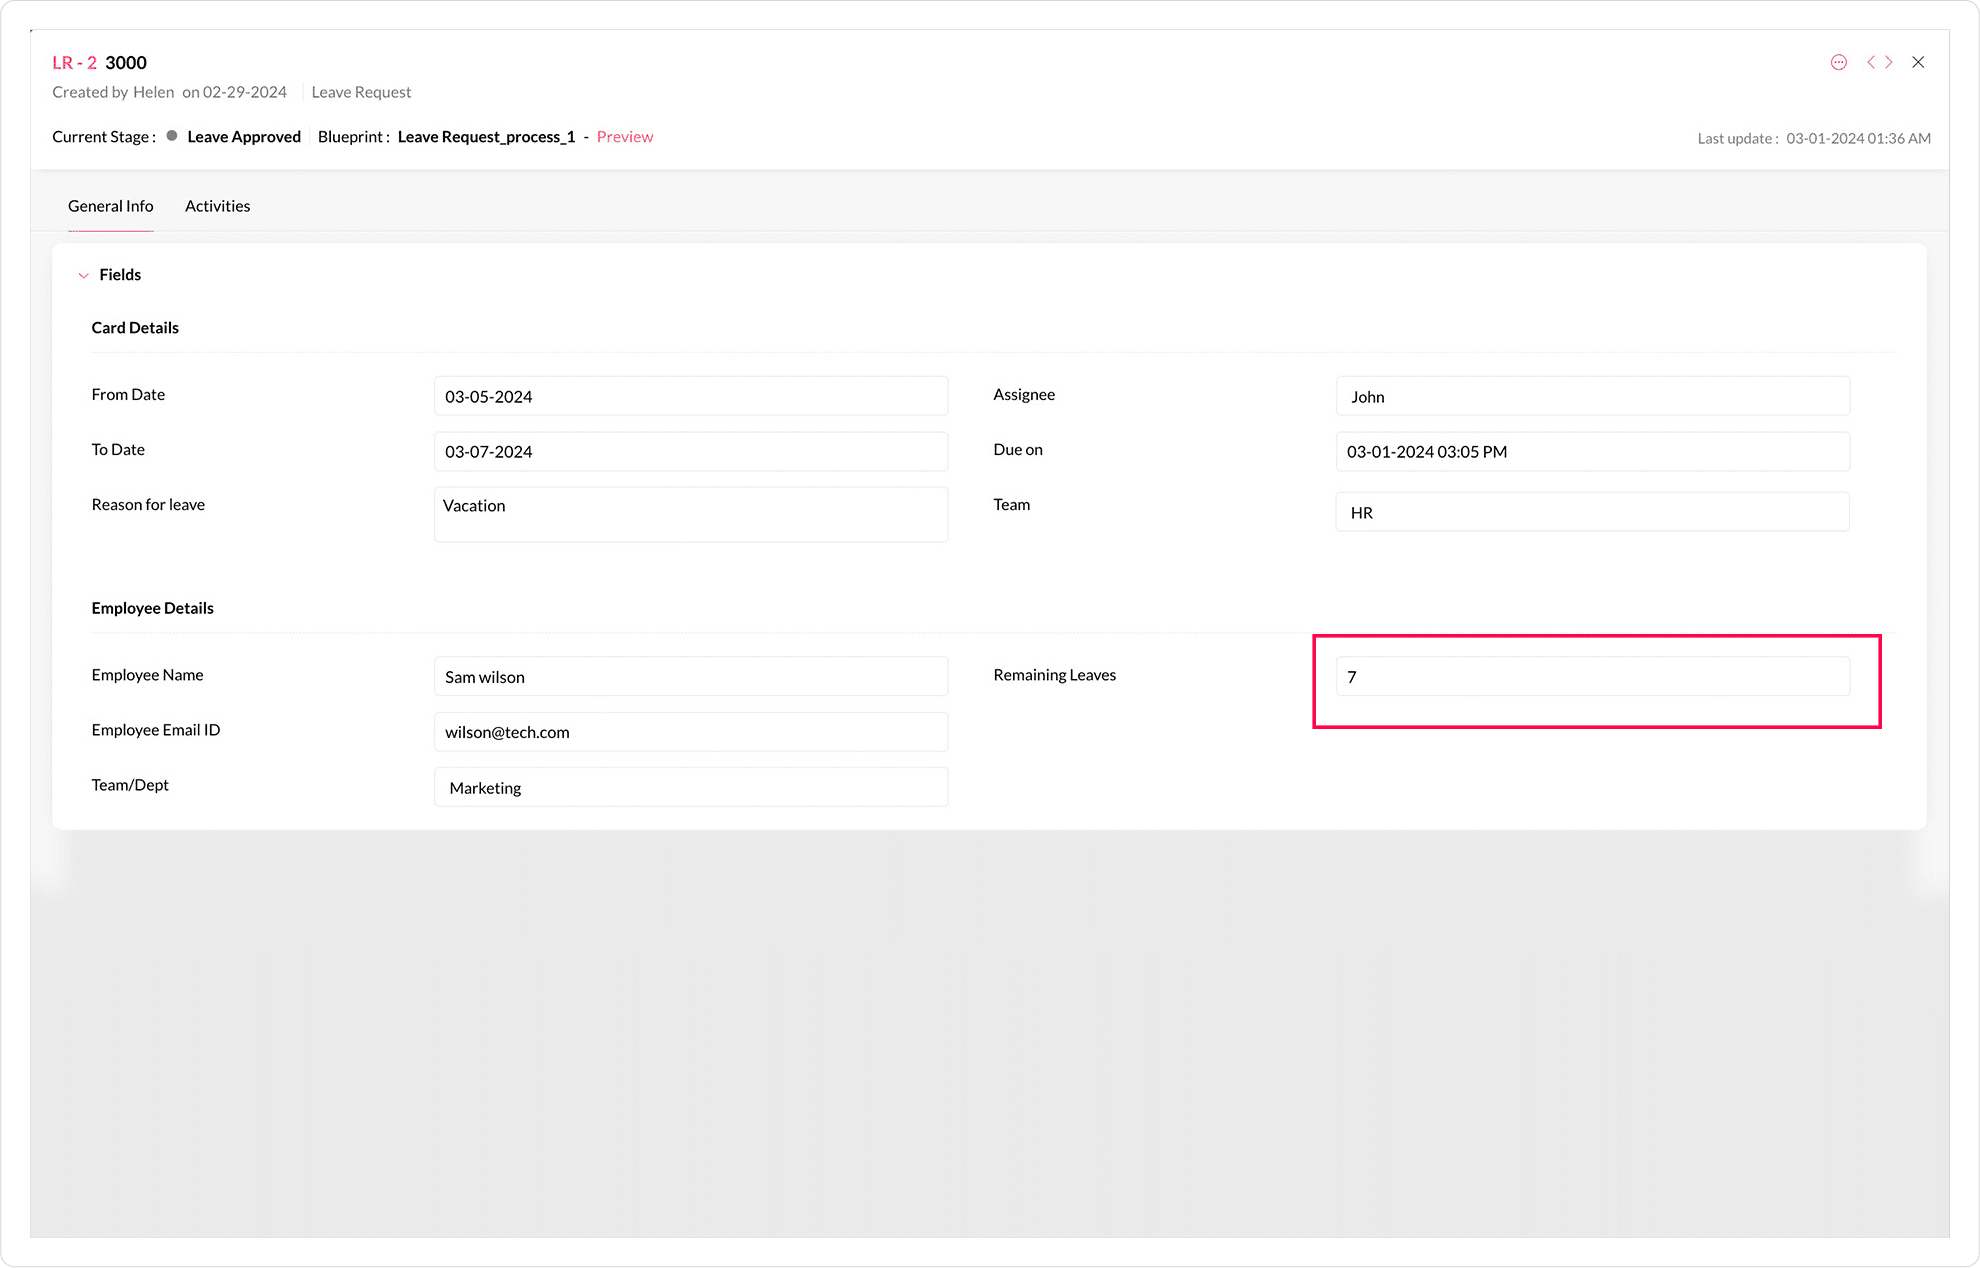Collapse the Fields section chevron
The width and height of the screenshot is (1980, 1268).
[x=84, y=275]
